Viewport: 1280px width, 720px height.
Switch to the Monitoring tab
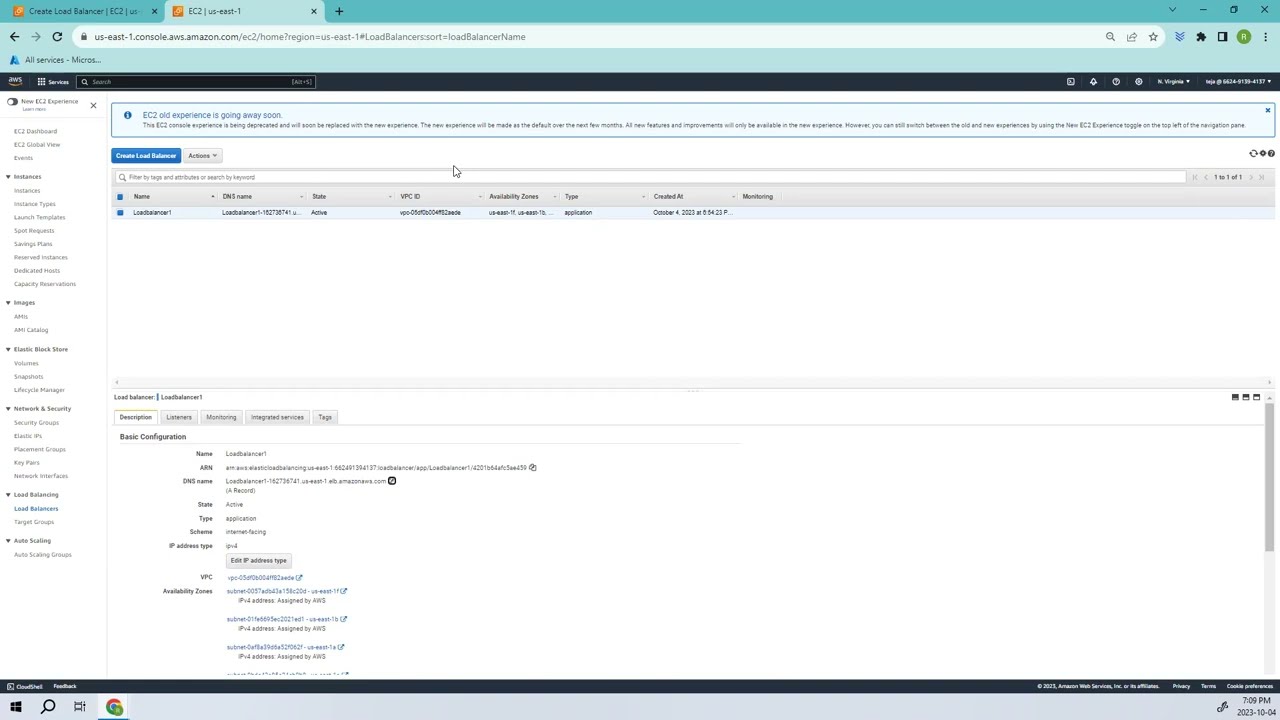coord(221,417)
